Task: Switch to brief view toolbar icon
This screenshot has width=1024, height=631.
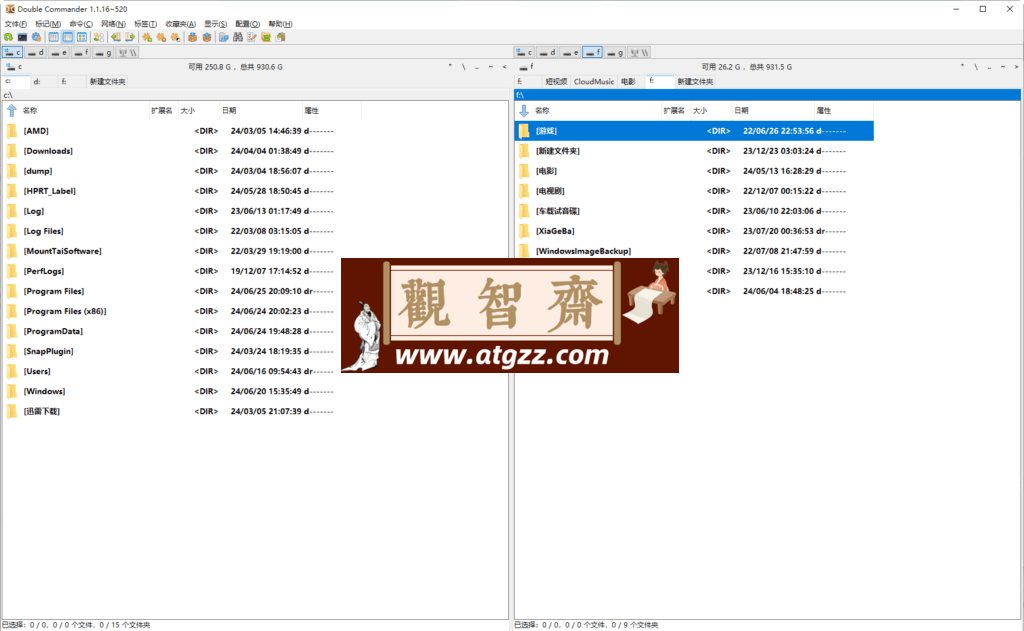Action: tap(54, 37)
